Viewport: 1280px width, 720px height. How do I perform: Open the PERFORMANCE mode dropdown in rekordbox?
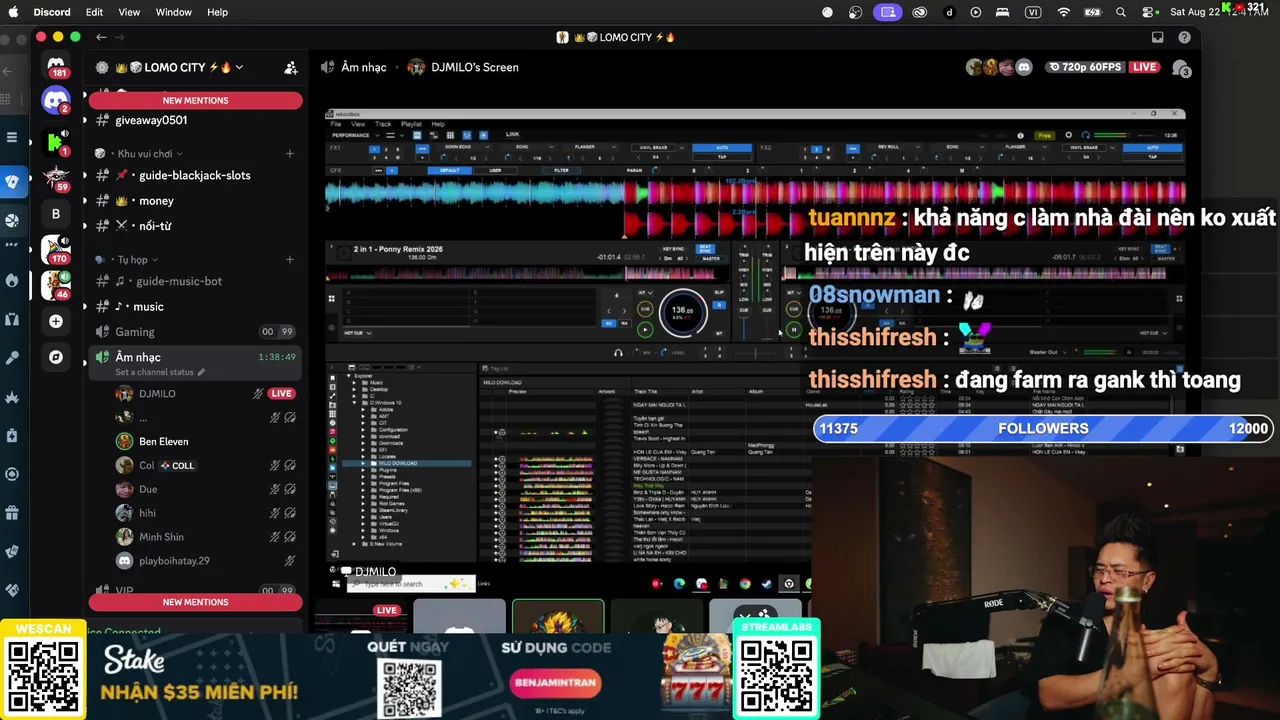point(354,135)
